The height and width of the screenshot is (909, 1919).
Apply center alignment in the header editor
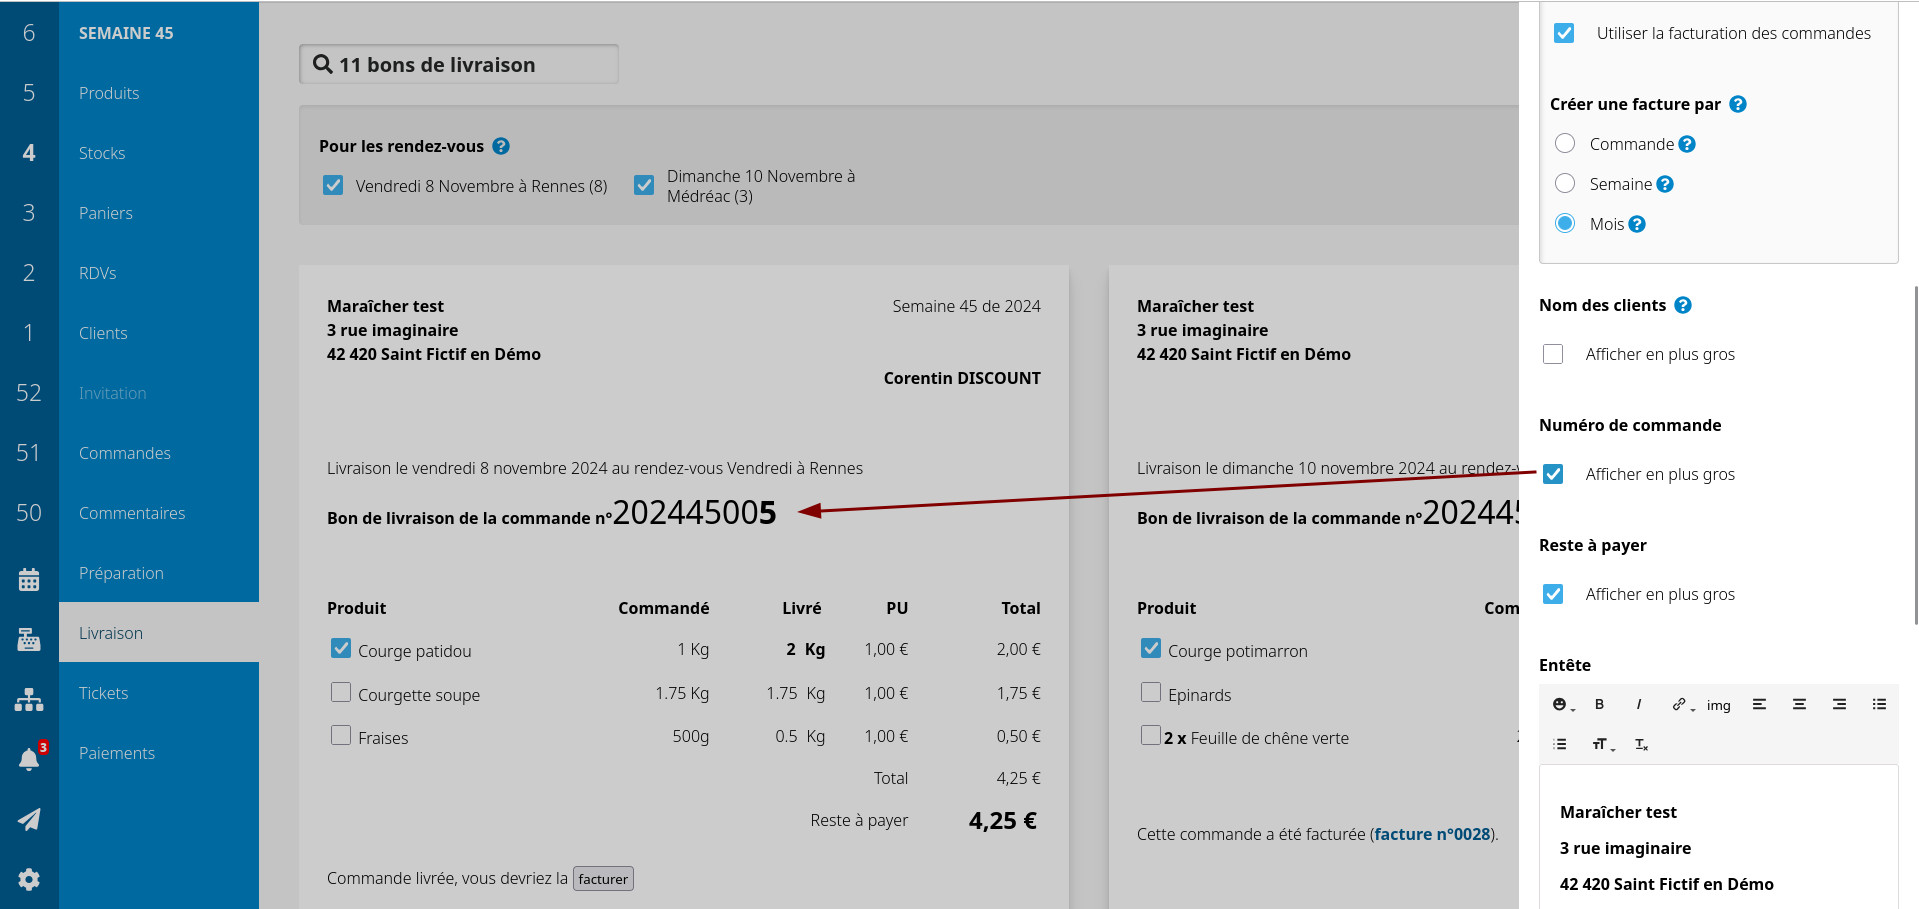click(1799, 704)
